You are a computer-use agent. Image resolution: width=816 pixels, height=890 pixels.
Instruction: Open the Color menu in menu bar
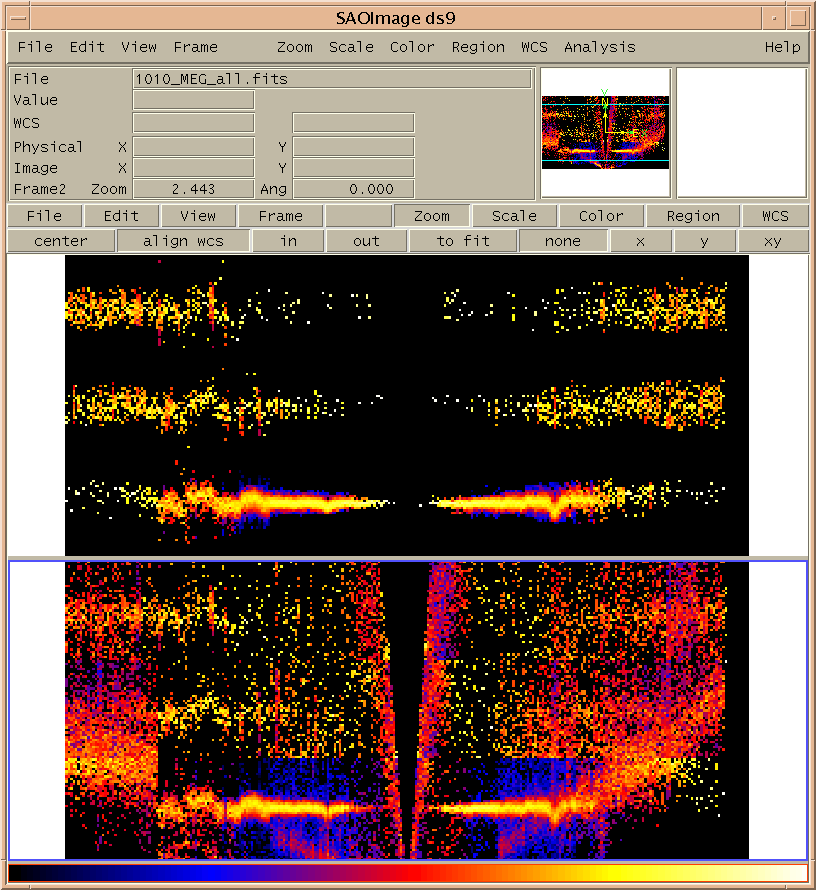point(412,47)
